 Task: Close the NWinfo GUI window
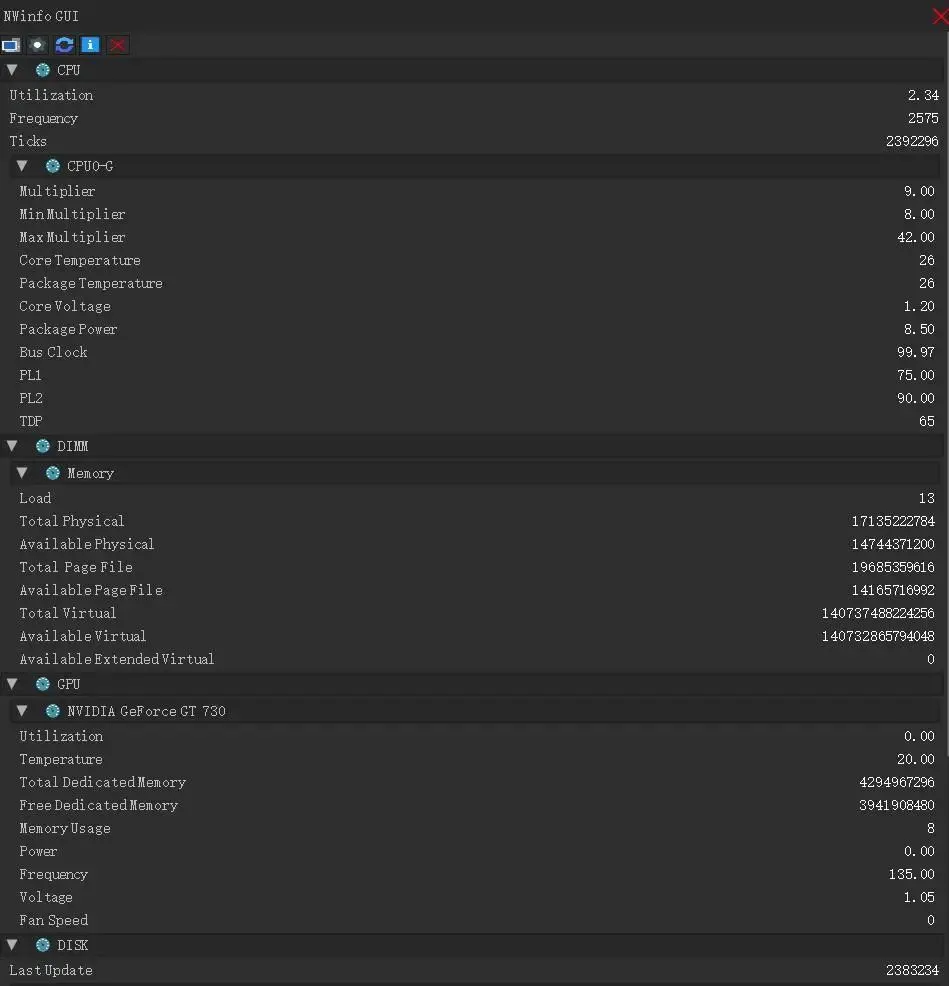941,16
